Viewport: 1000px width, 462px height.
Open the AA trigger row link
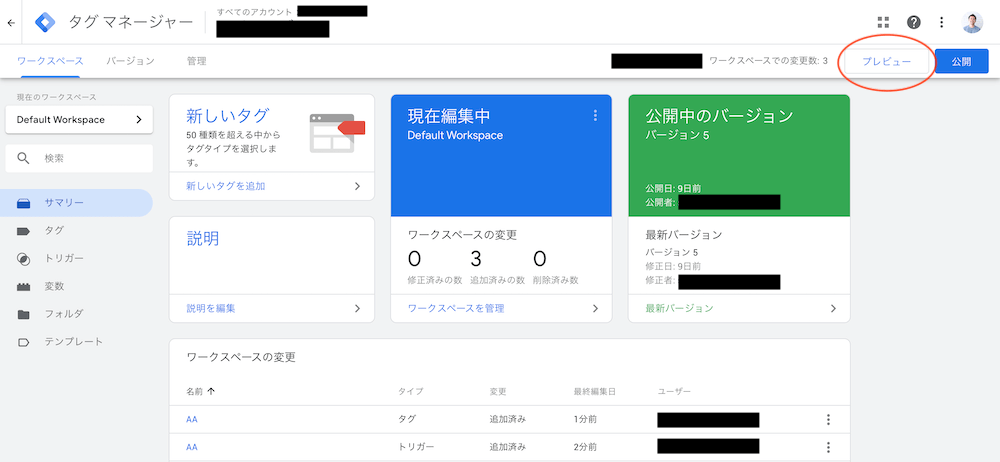[191, 447]
